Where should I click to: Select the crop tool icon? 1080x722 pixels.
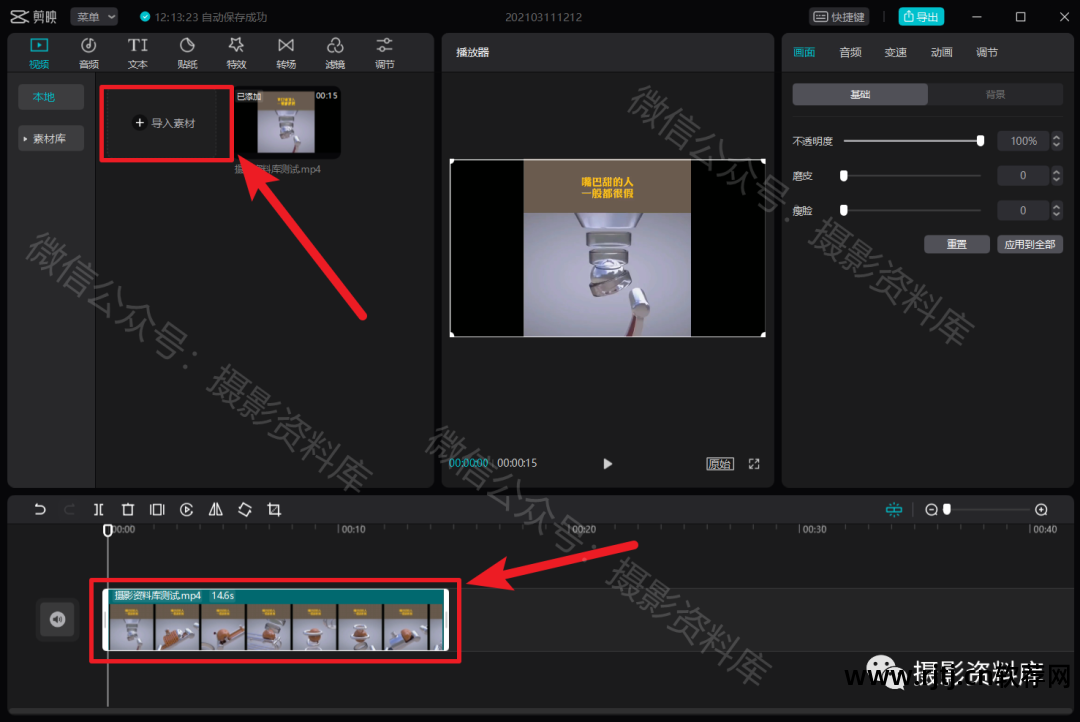[x=274, y=510]
